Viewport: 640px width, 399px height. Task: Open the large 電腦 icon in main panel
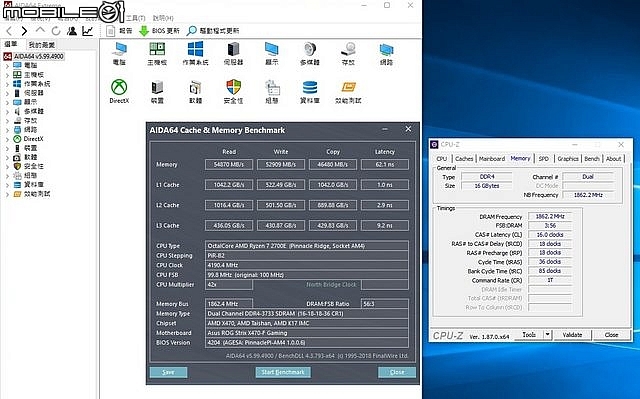119,53
